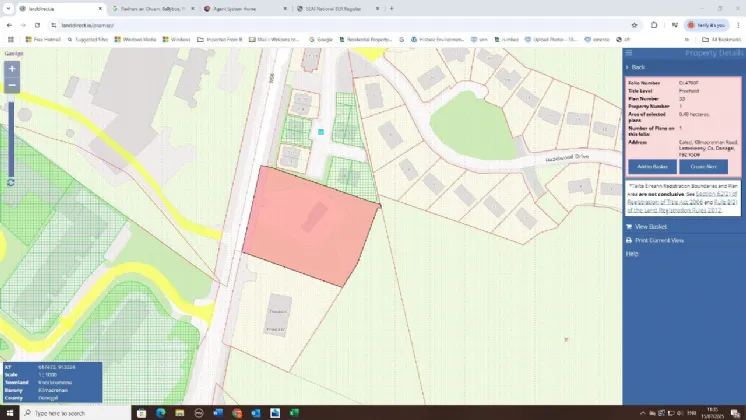Go back using browser back arrow
Screen dimensions: 746x420
point(9,24)
